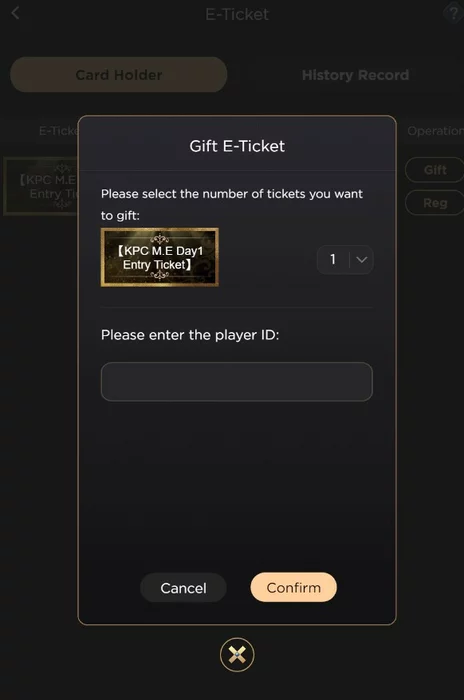Click the 'Please enter the player ID' label
The image size is (464, 700).
pos(190,335)
